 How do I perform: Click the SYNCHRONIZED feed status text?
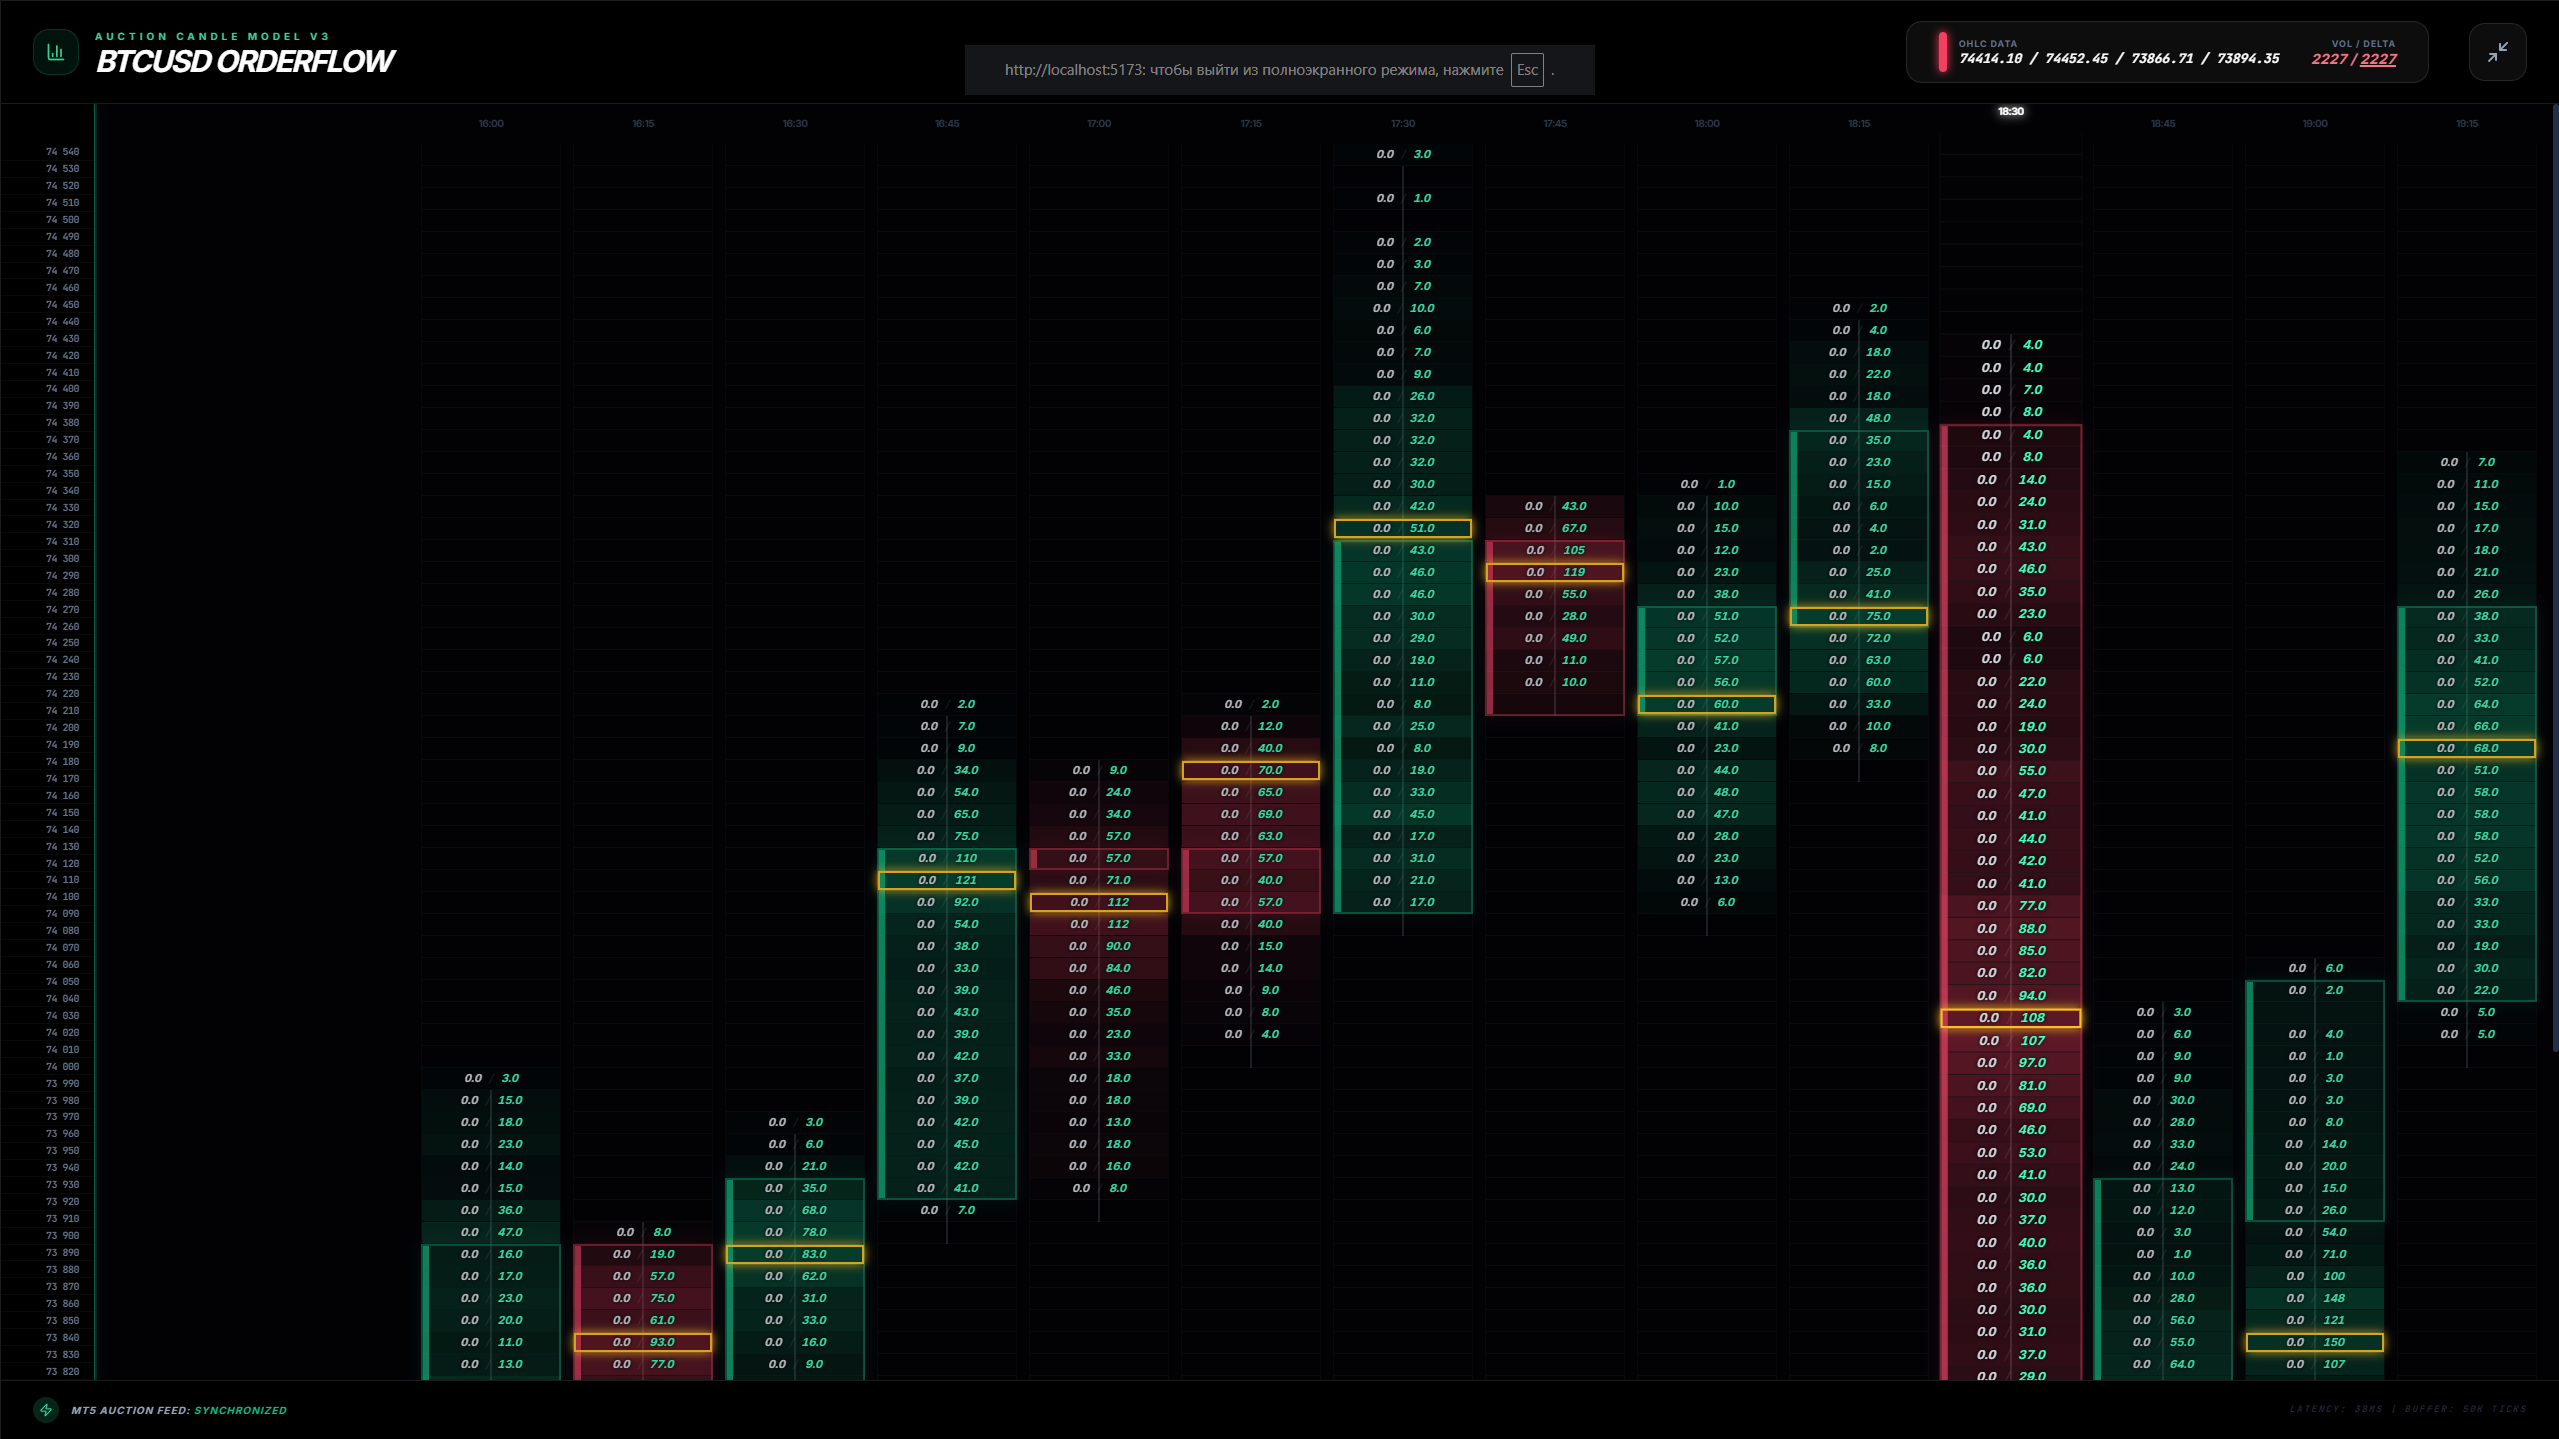click(x=240, y=1410)
